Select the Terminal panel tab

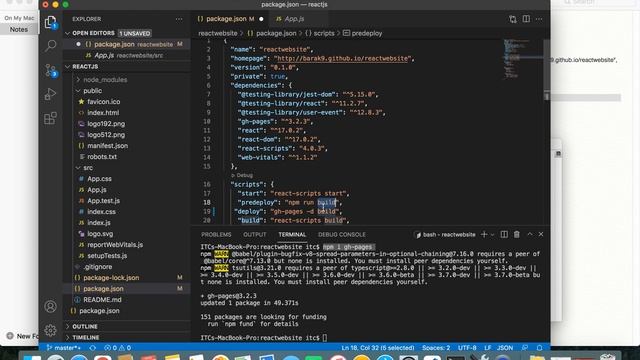pos(292,235)
